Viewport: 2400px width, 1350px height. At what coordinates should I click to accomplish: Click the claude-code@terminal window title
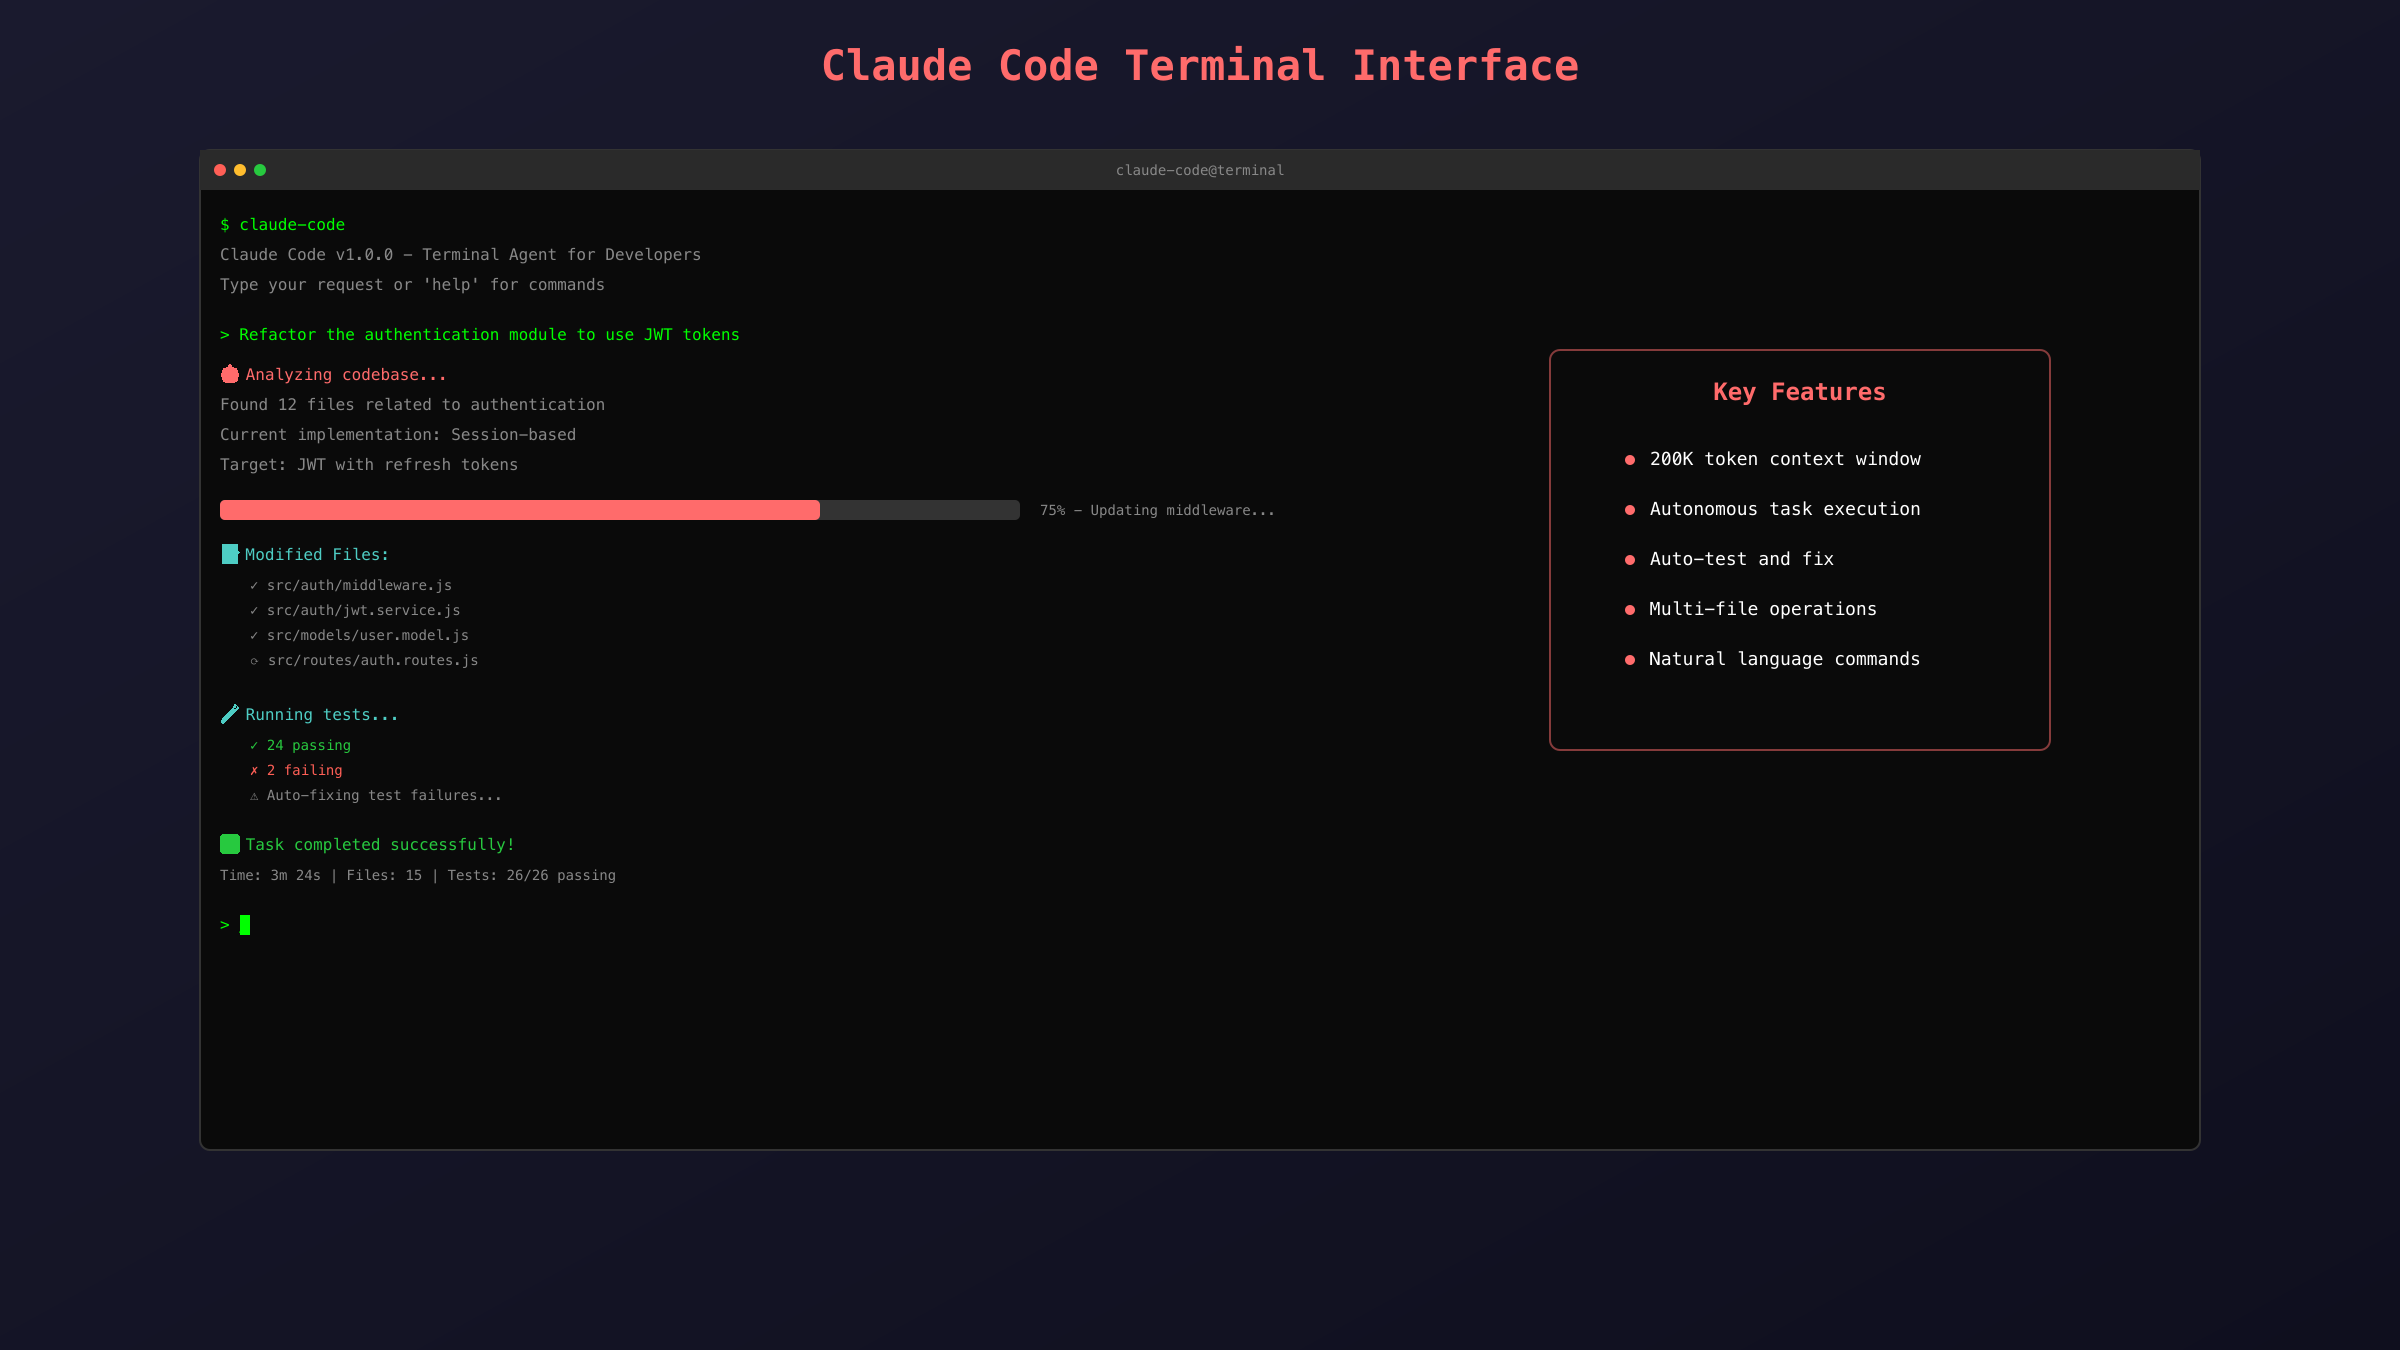point(1200,170)
